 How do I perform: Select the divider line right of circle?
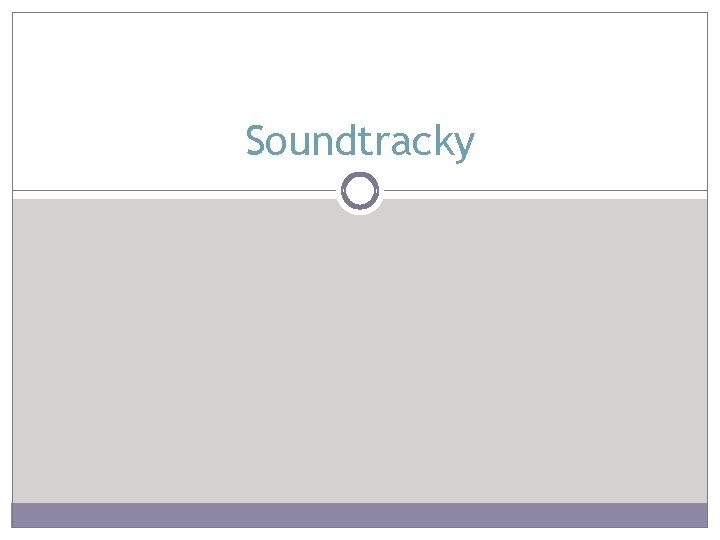546,190
